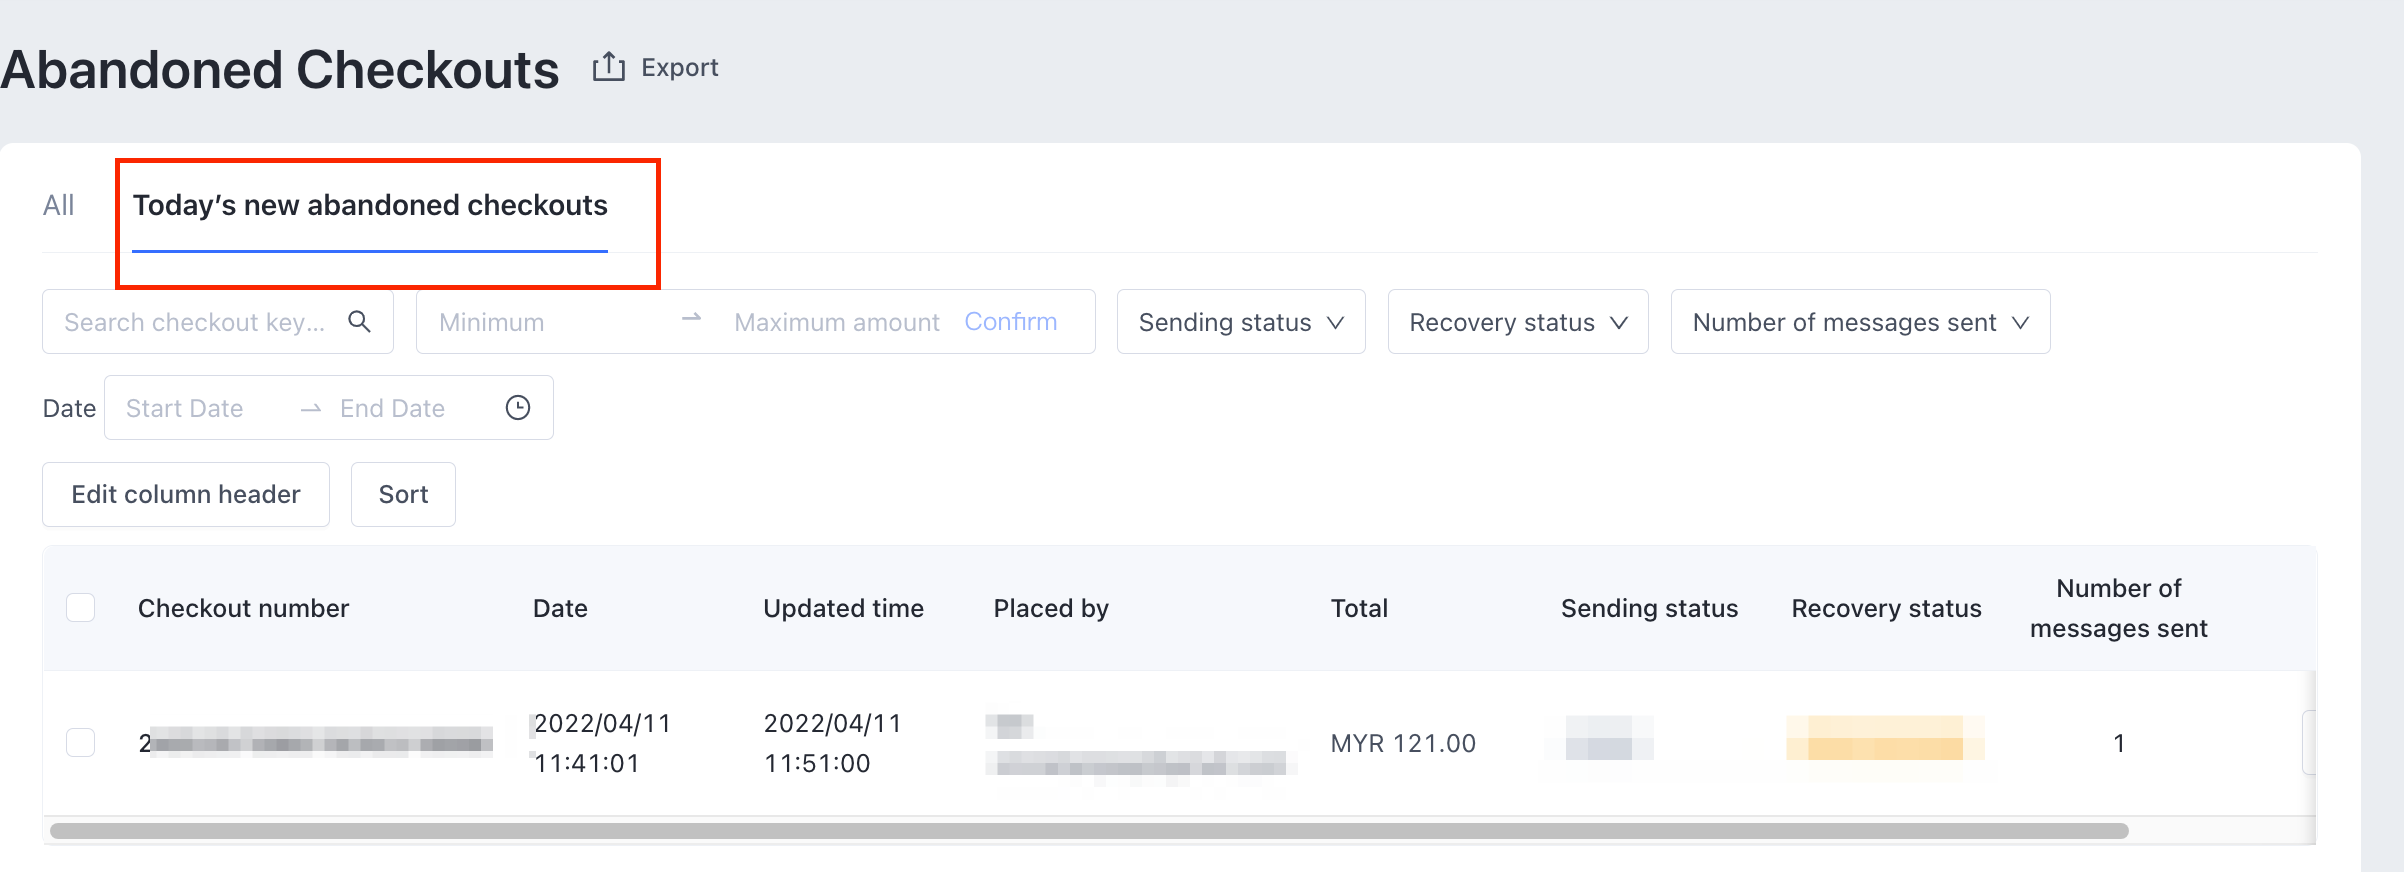2404x872 pixels.
Task: Click the Recovery status chevron arrow
Action: point(1619,323)
